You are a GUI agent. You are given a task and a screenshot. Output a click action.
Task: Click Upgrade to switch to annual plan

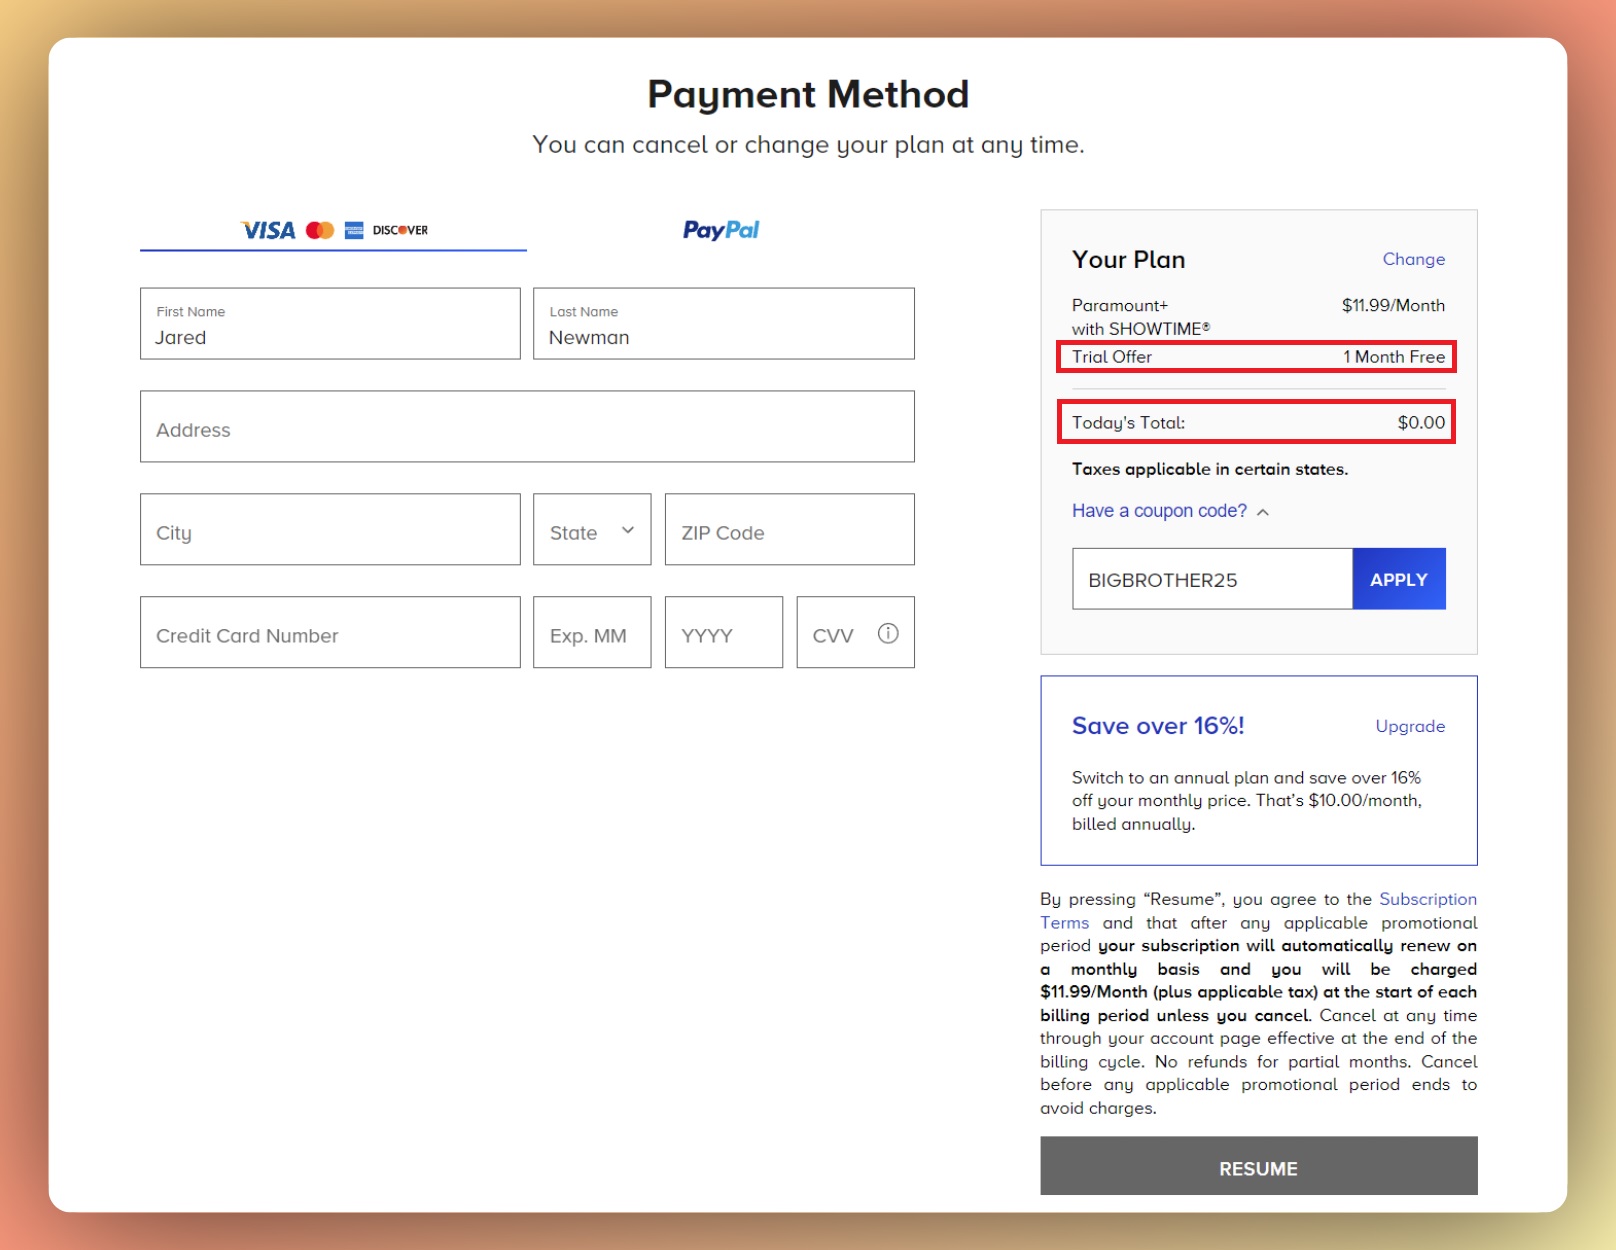(1410, 726)
